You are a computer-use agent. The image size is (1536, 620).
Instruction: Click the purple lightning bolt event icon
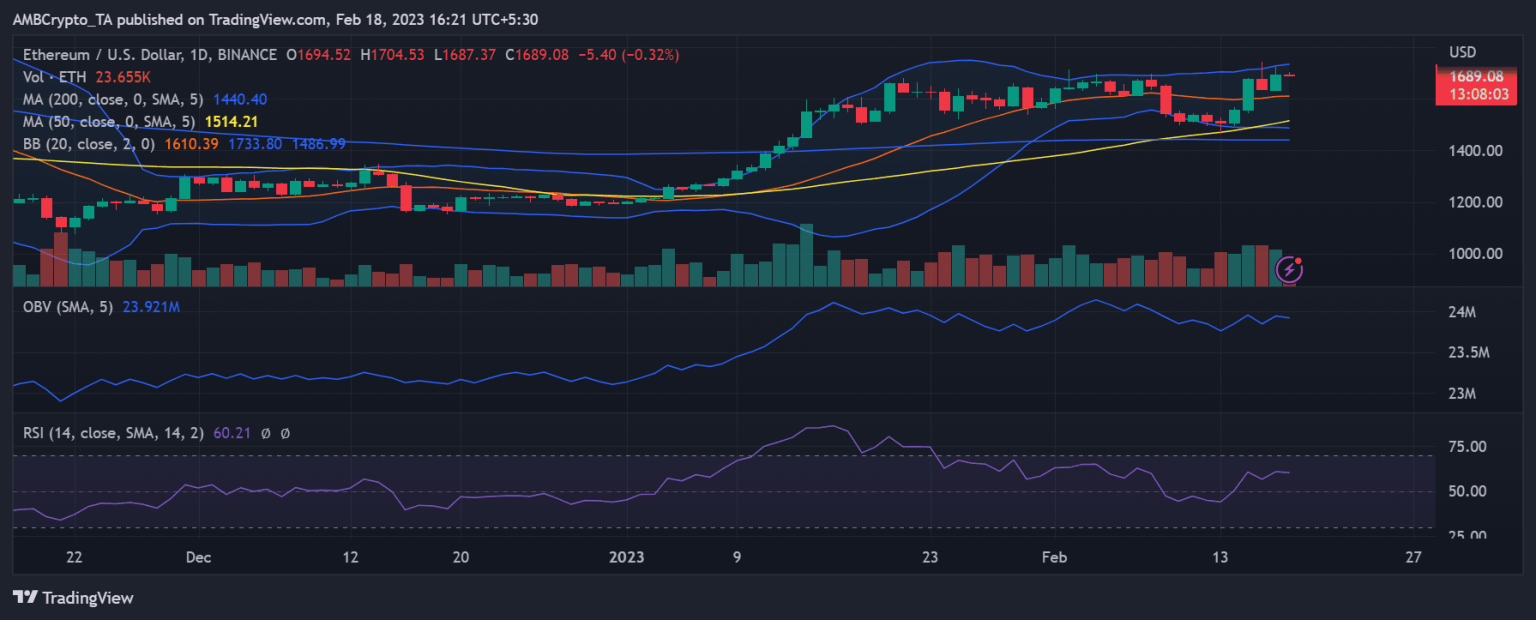click(x=1291, y=269)
